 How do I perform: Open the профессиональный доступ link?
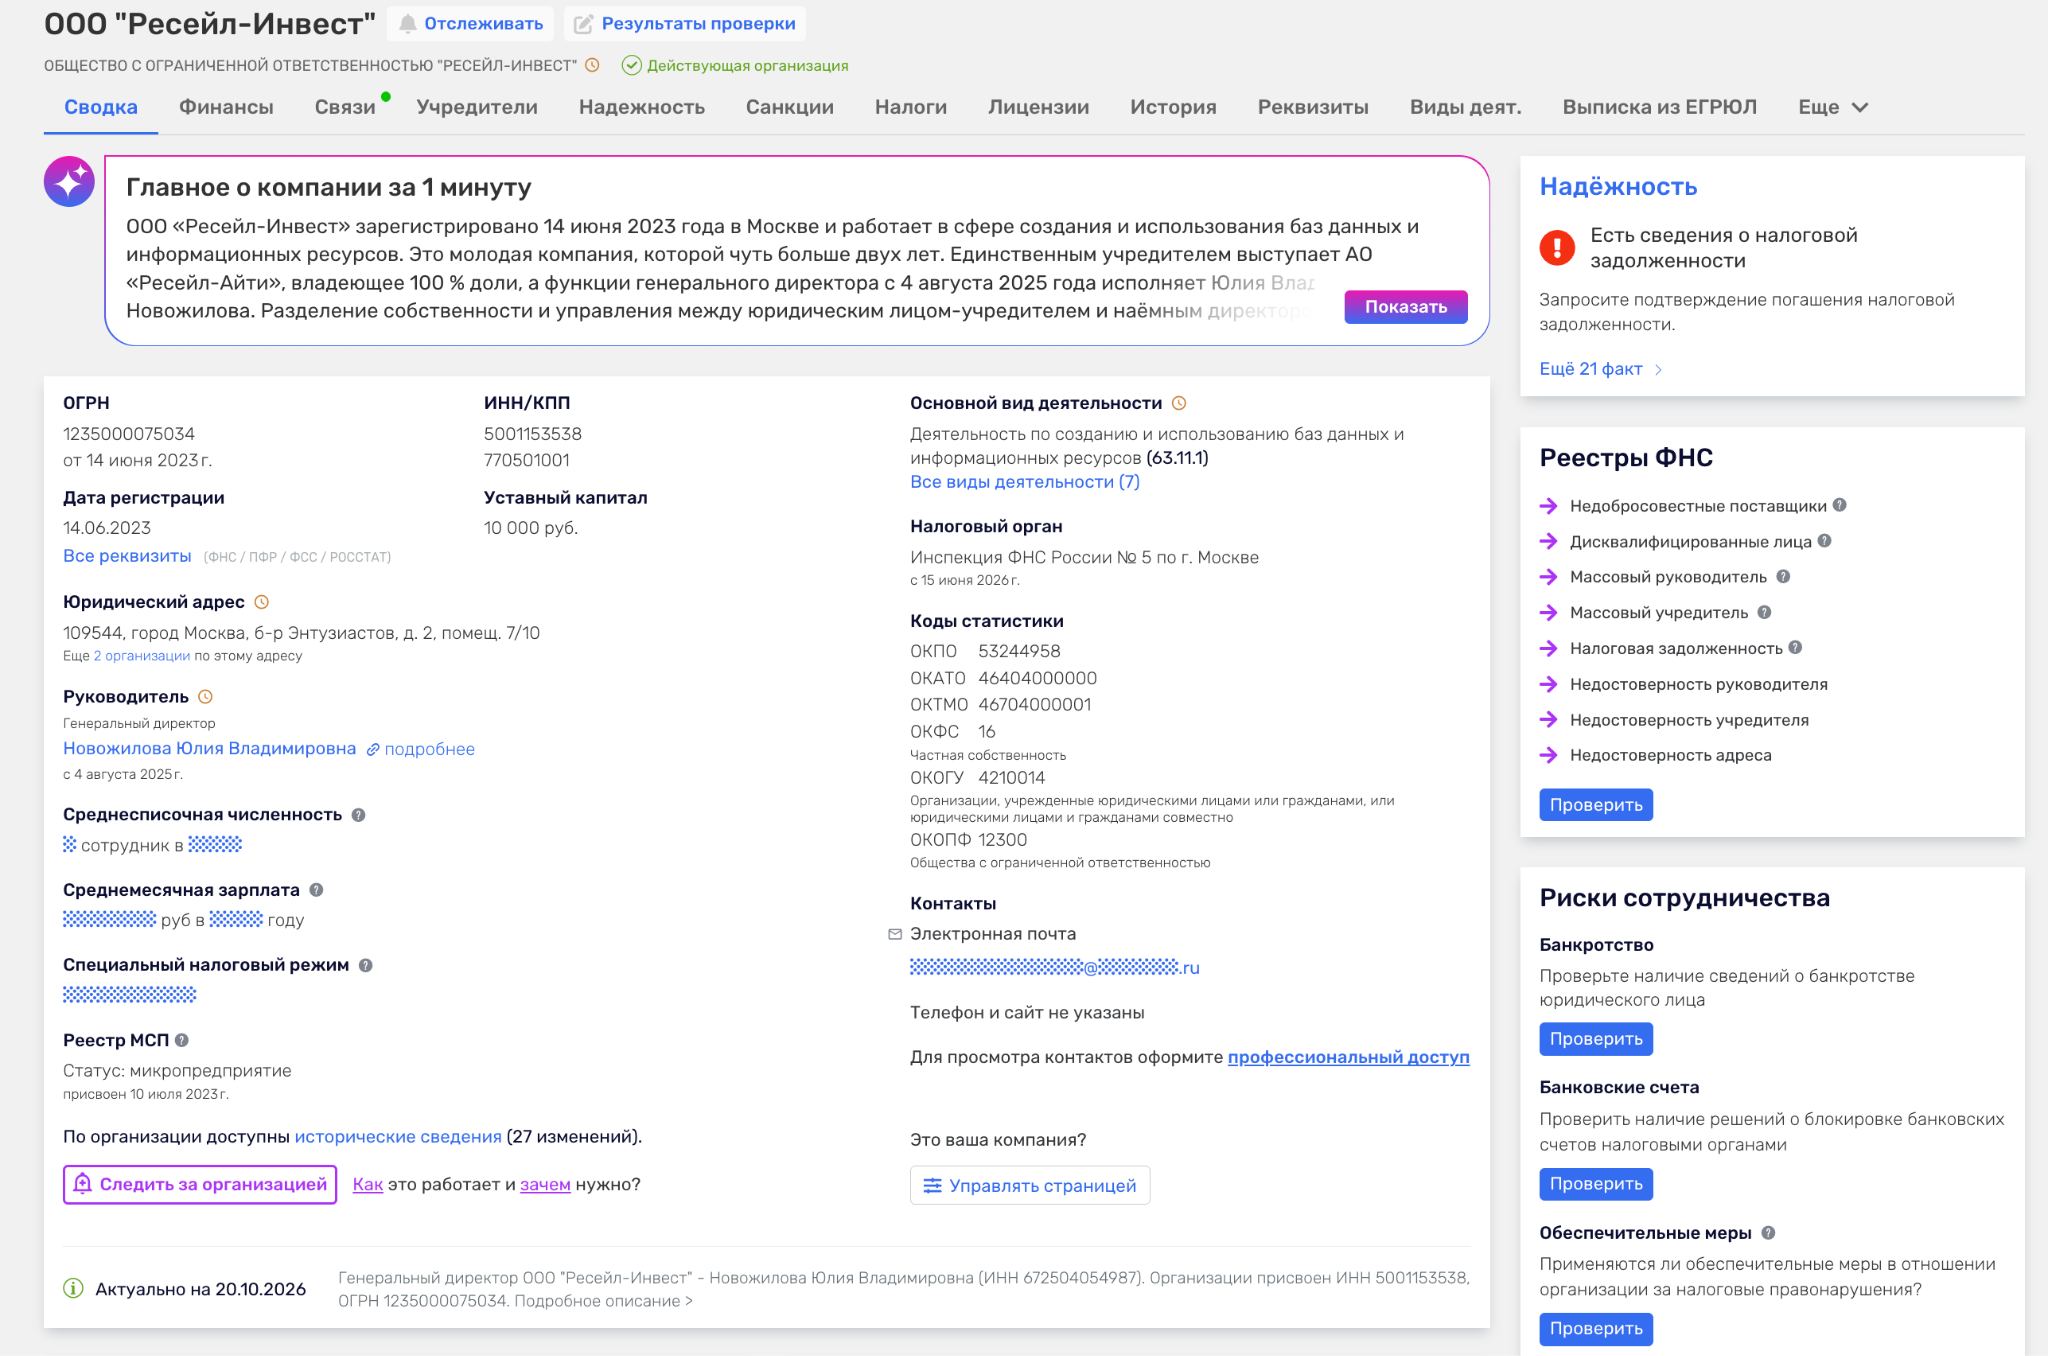1348,1057
